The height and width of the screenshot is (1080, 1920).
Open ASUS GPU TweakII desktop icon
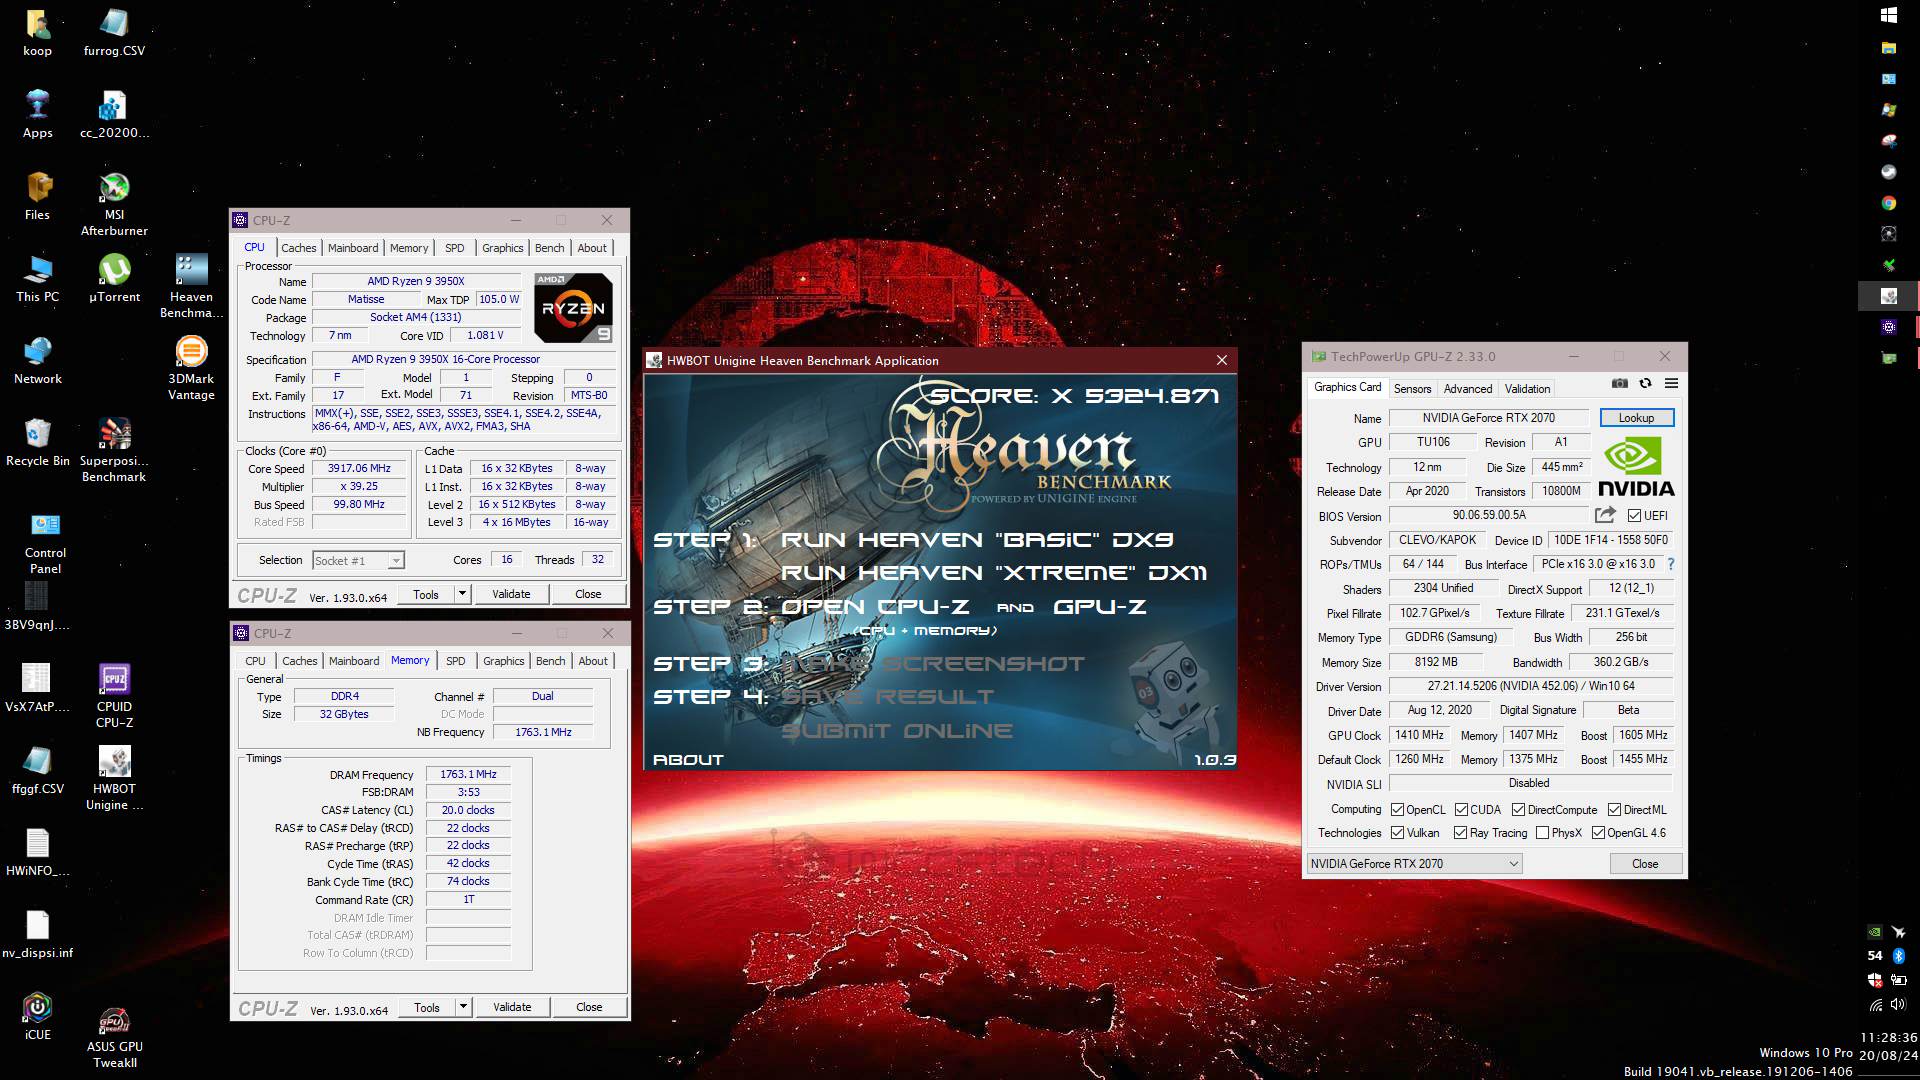click(114, 1038)
